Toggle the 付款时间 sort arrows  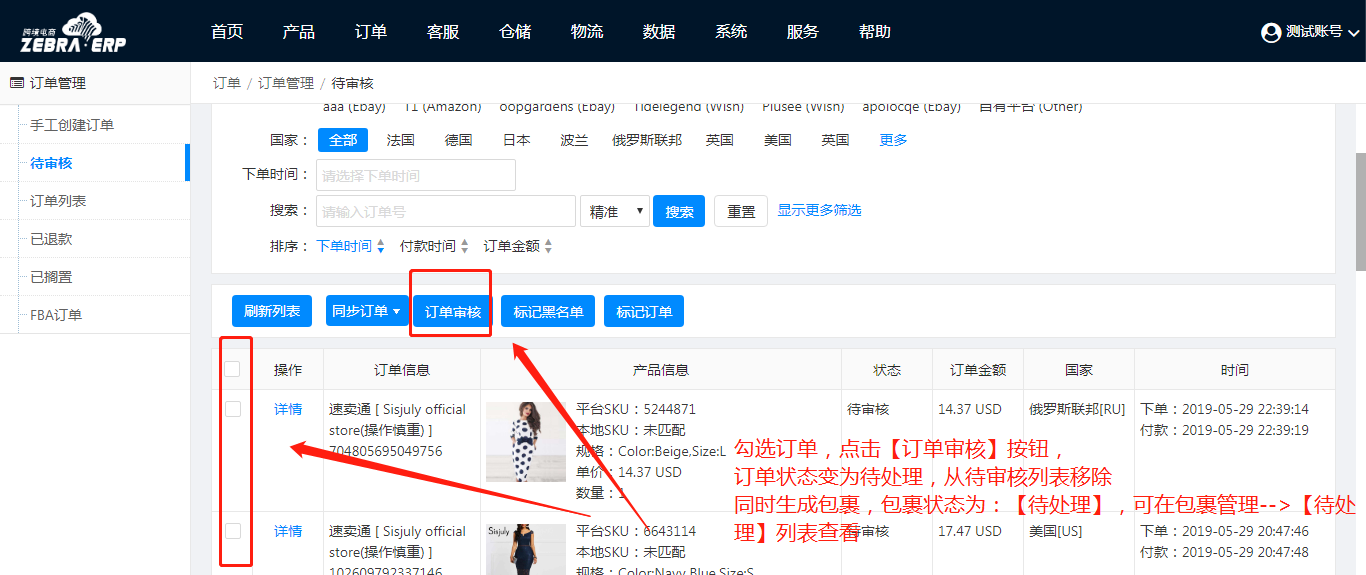(x=464, y=246)
